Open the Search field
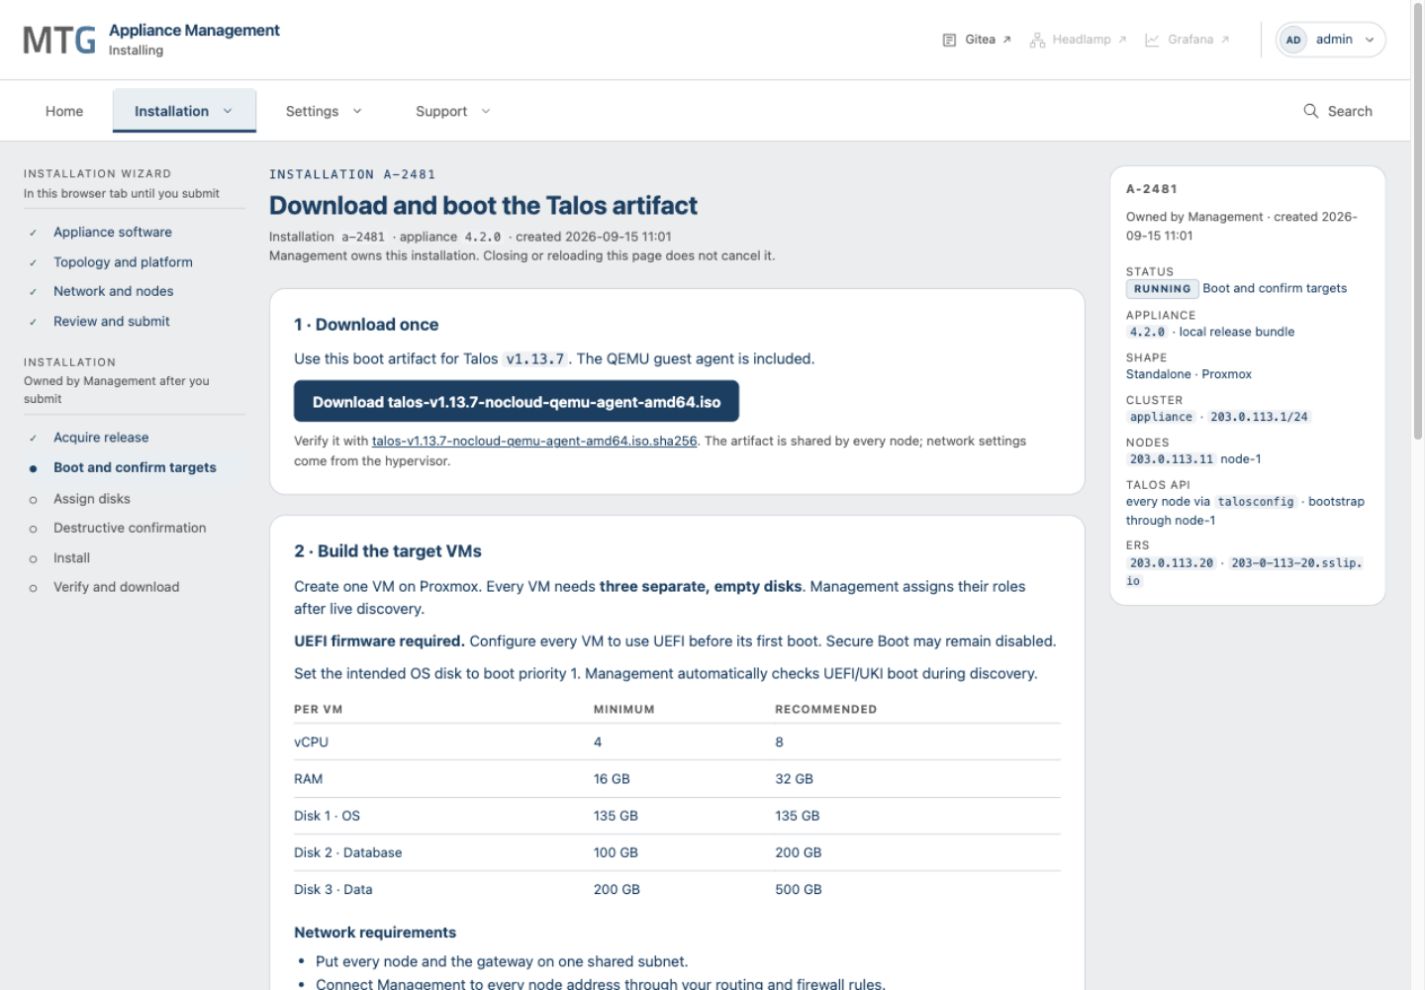Viewport: 1425px width, 990px height. point(1338,111)
